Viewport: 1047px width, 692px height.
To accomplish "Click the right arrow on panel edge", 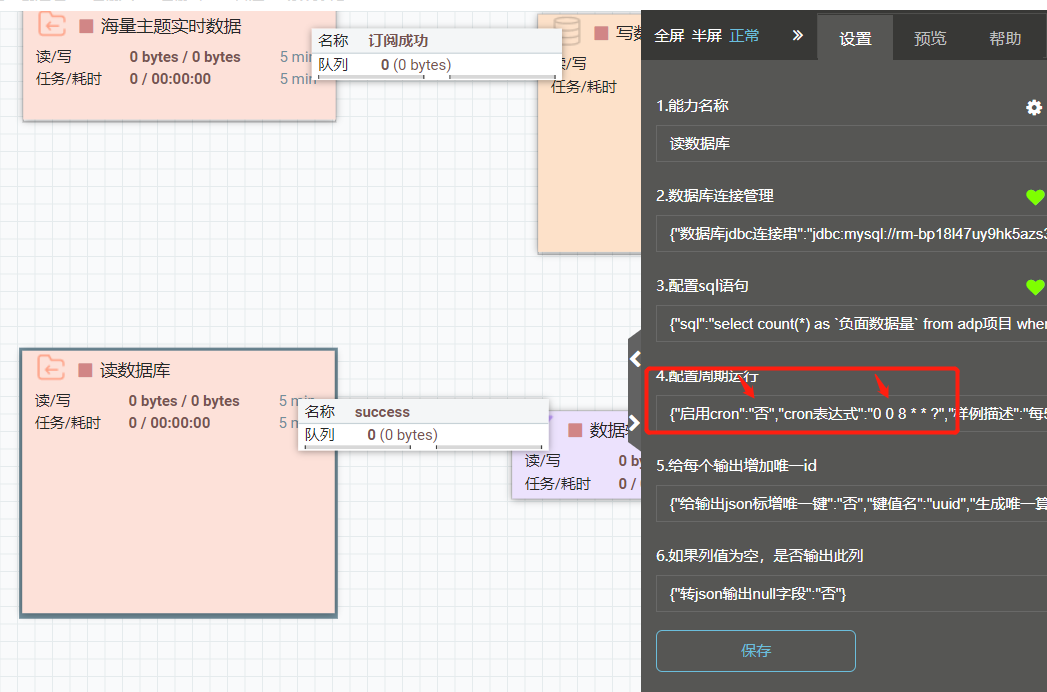I will point(634,423).
